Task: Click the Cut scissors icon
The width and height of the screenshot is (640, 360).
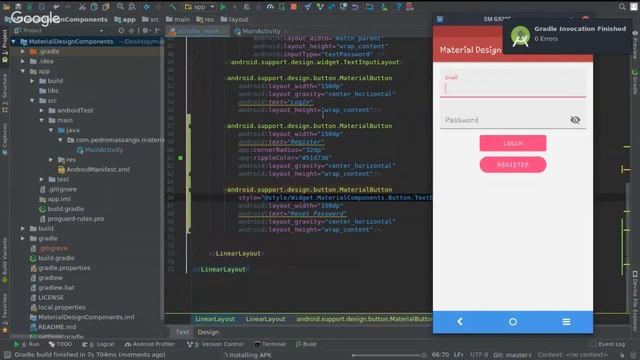Action: pos(82,7)
